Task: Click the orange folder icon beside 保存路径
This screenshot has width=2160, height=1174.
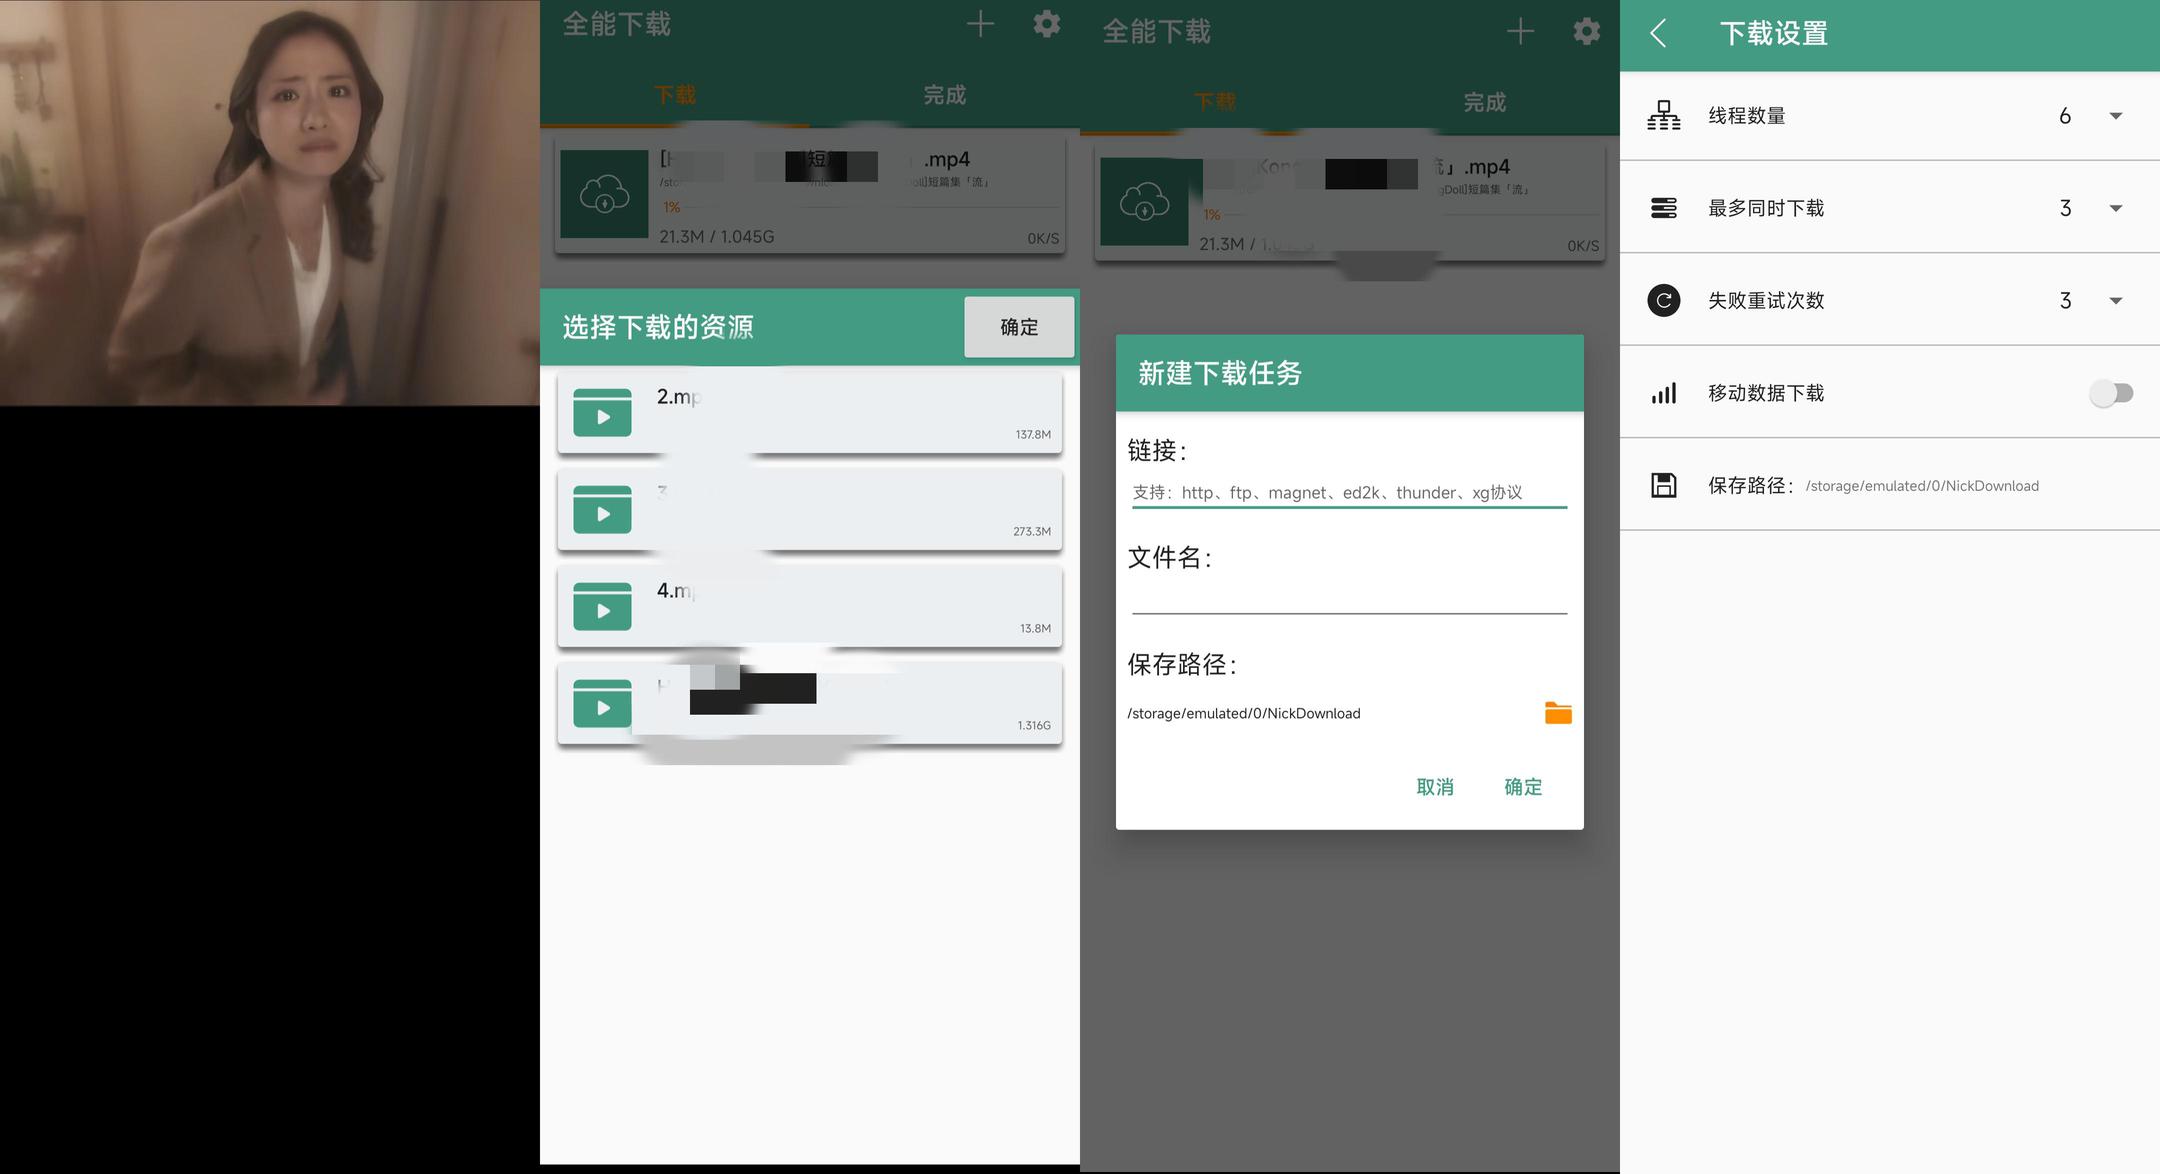Action: (1557, 713)
